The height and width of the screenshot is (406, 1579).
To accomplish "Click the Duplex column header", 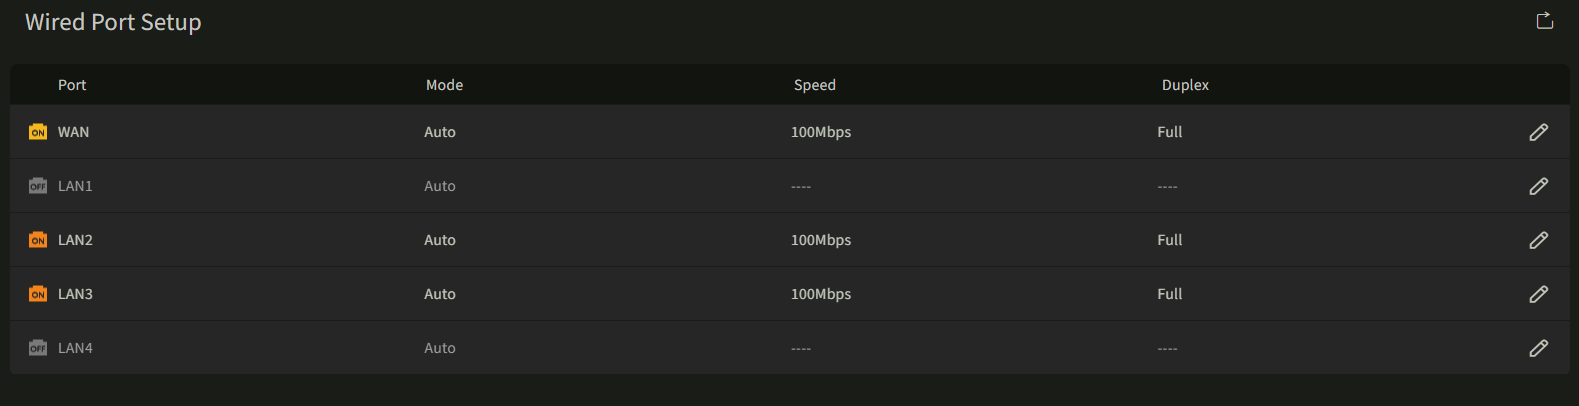I will [1185, 85].
